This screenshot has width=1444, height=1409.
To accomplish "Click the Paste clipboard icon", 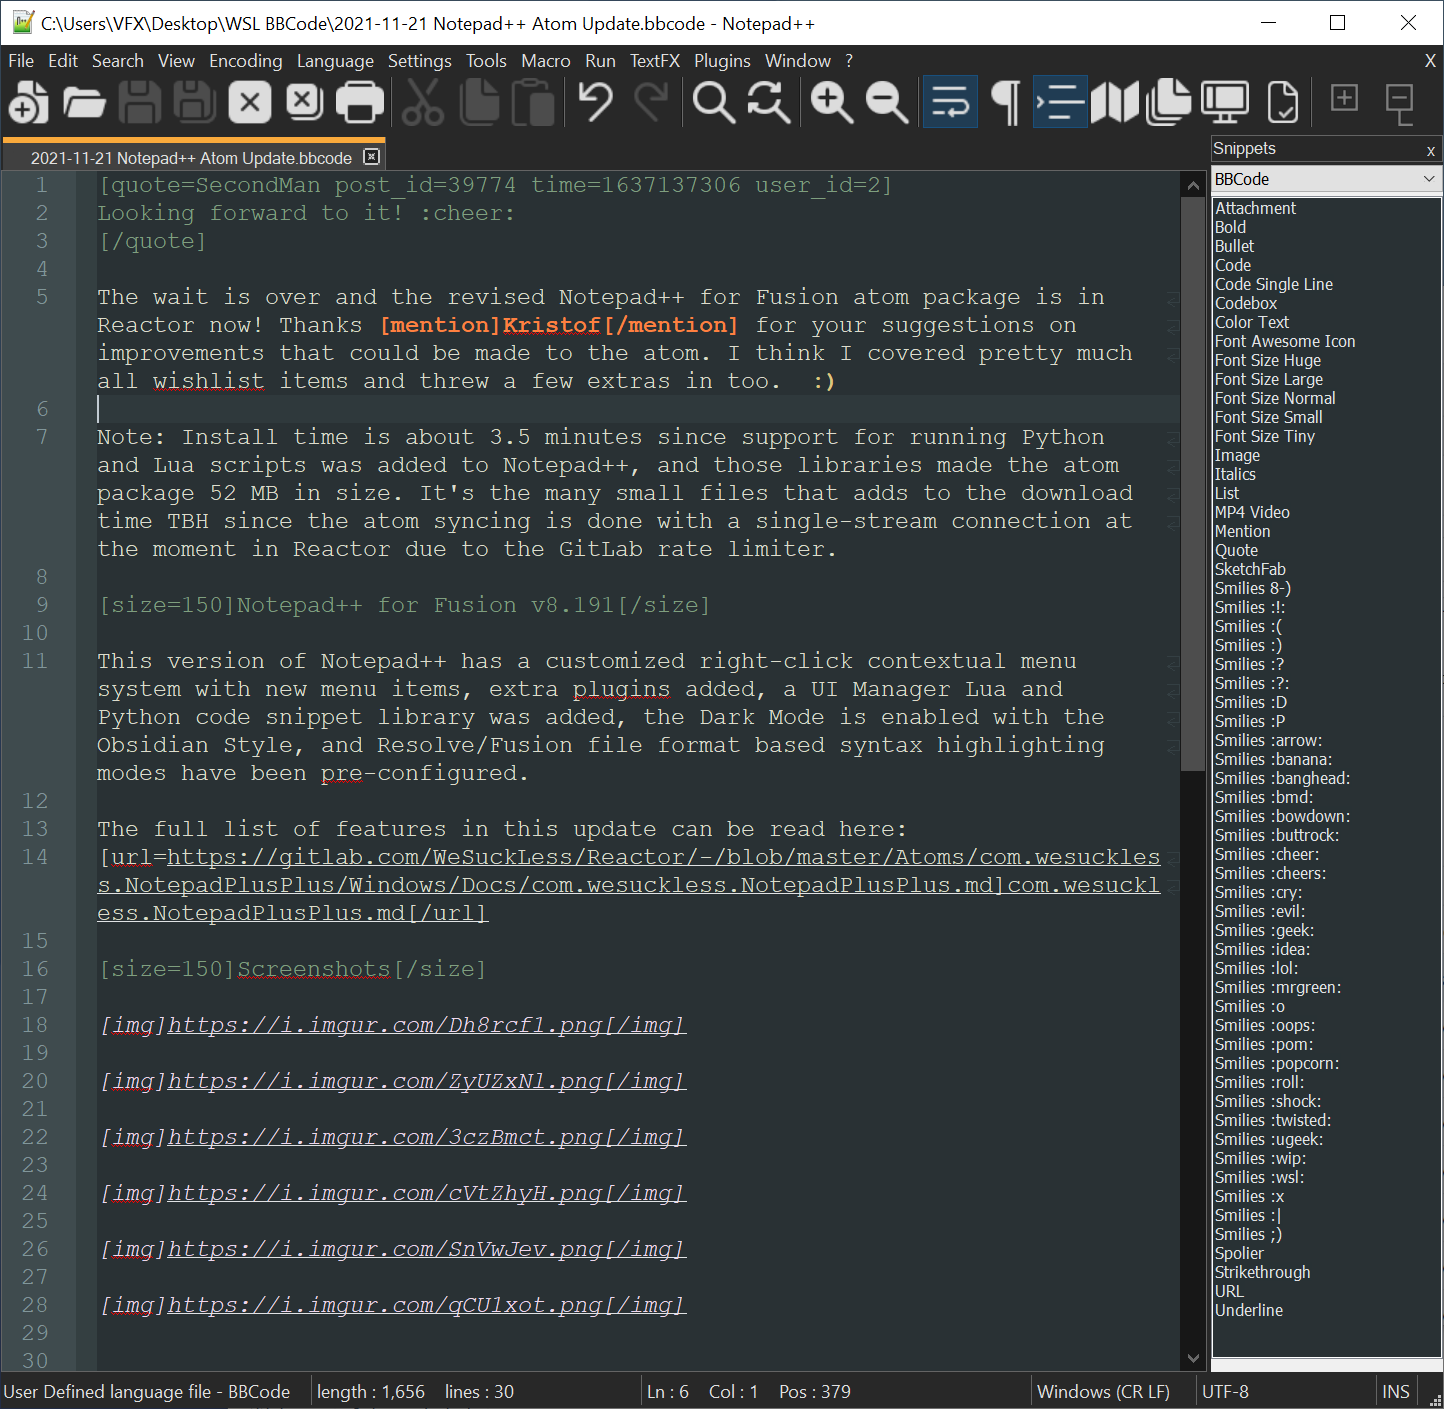I will [533, 102].
